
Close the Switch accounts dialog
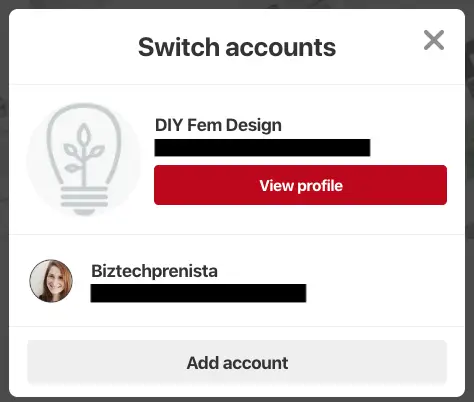434,40
